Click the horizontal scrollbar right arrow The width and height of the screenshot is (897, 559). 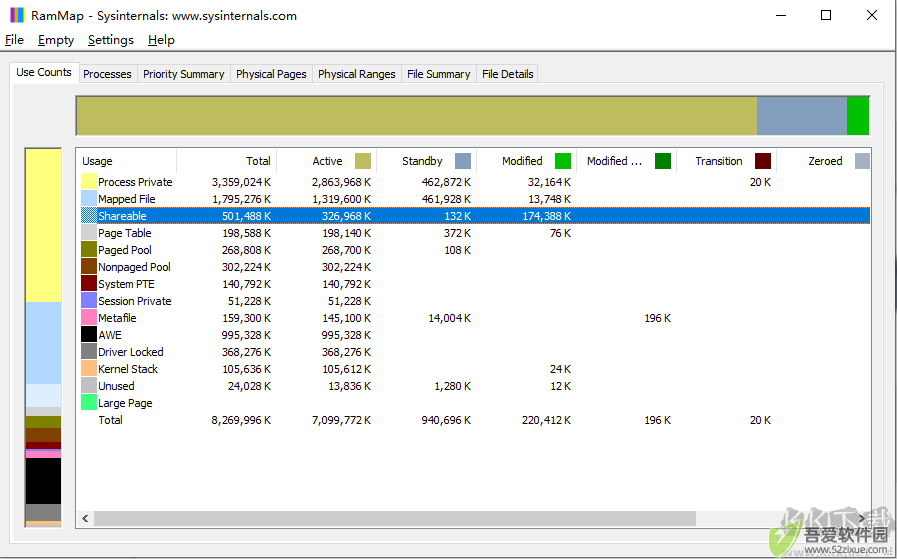[x=862, y=518]
